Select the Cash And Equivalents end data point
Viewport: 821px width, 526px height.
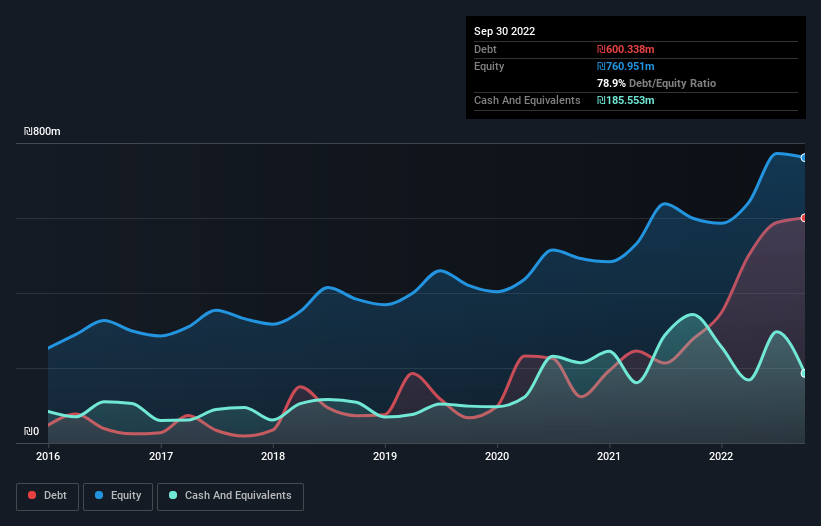(x=804, y=374)
